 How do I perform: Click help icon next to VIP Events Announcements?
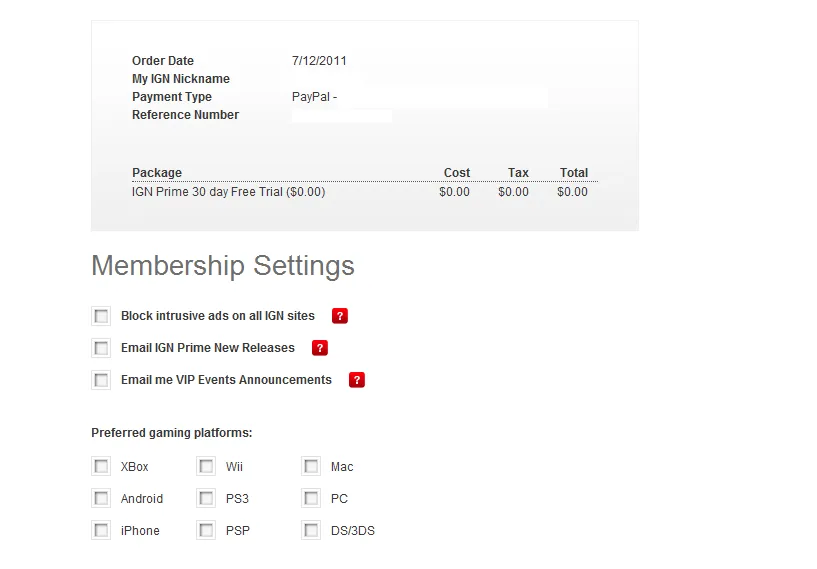pos(357,380)
